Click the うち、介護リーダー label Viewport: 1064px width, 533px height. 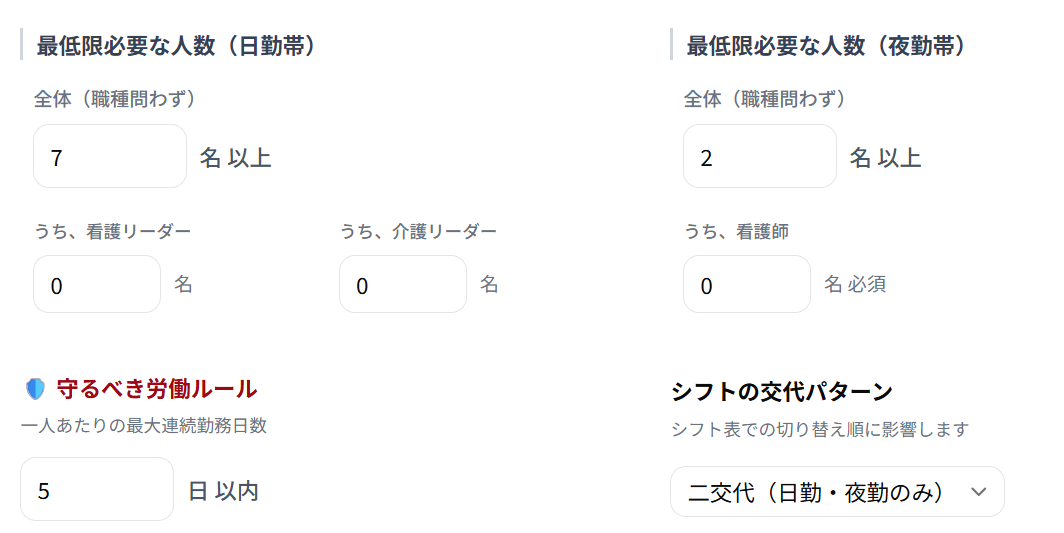(418, 231)
